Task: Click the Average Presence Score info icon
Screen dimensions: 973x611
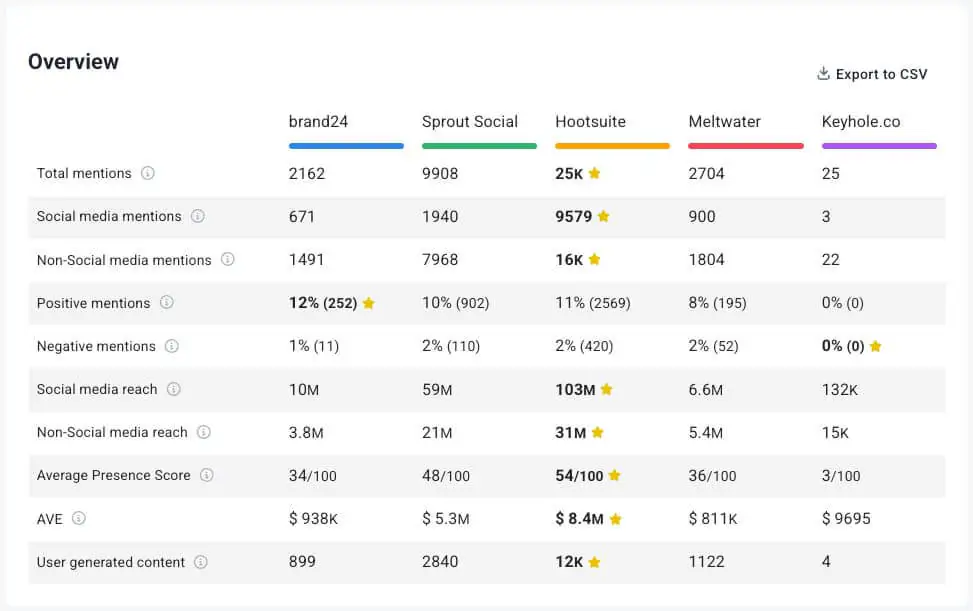Action: (x=207, y=475)
